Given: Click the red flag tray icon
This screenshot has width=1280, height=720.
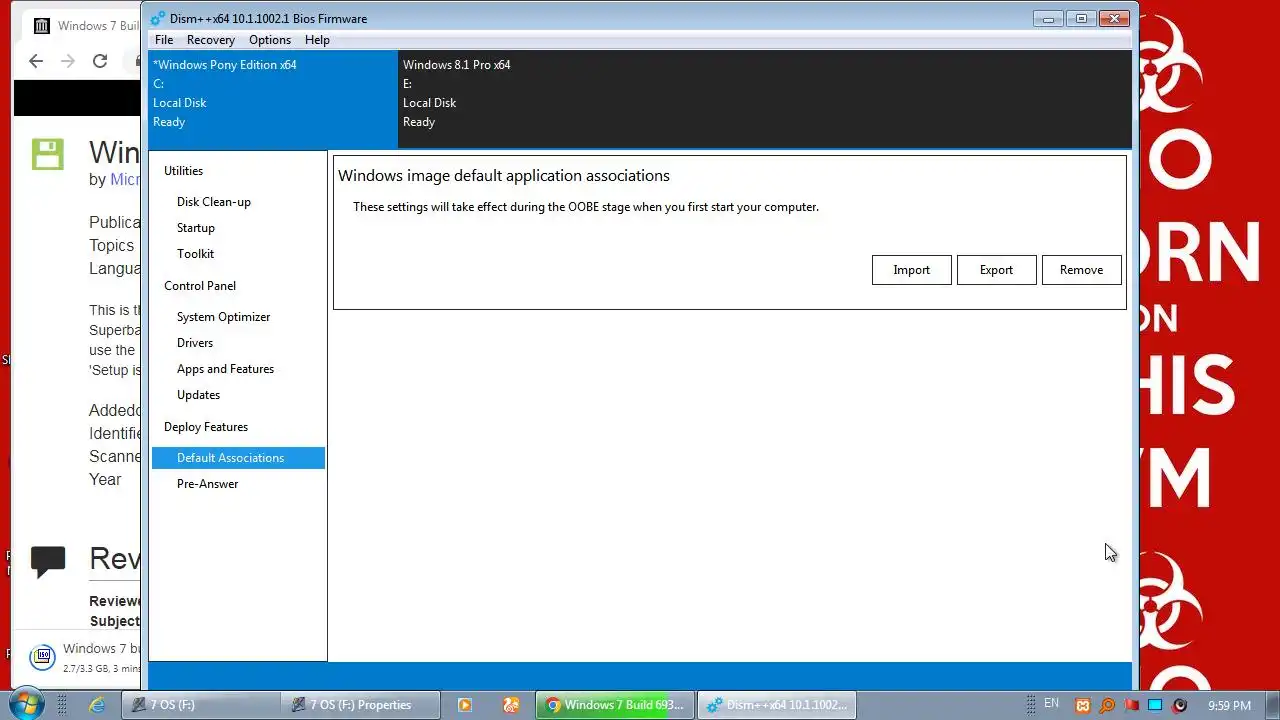Looking at the screenshot, I should coord(1131,705).
